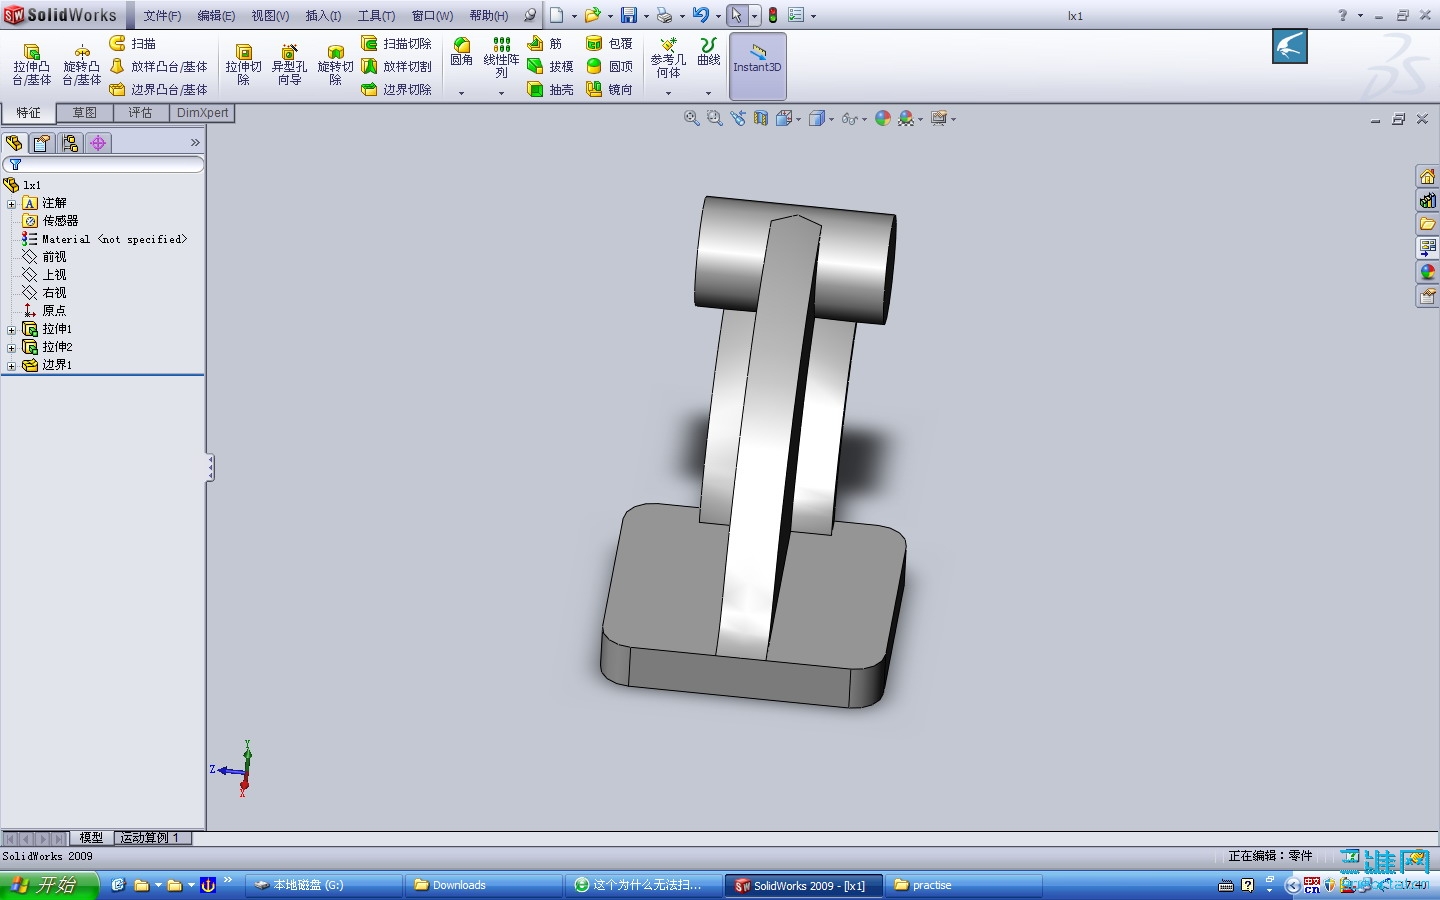Screen dimensions: 1440x900
Task: Open the dropdown arrow under 曲线
Action: click(x=708, y=93)
